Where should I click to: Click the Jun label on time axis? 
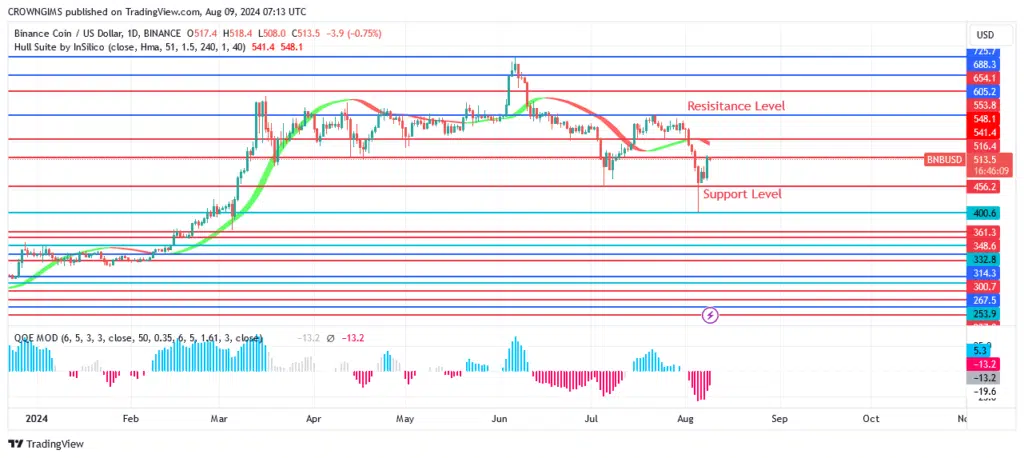coord(498,421)
